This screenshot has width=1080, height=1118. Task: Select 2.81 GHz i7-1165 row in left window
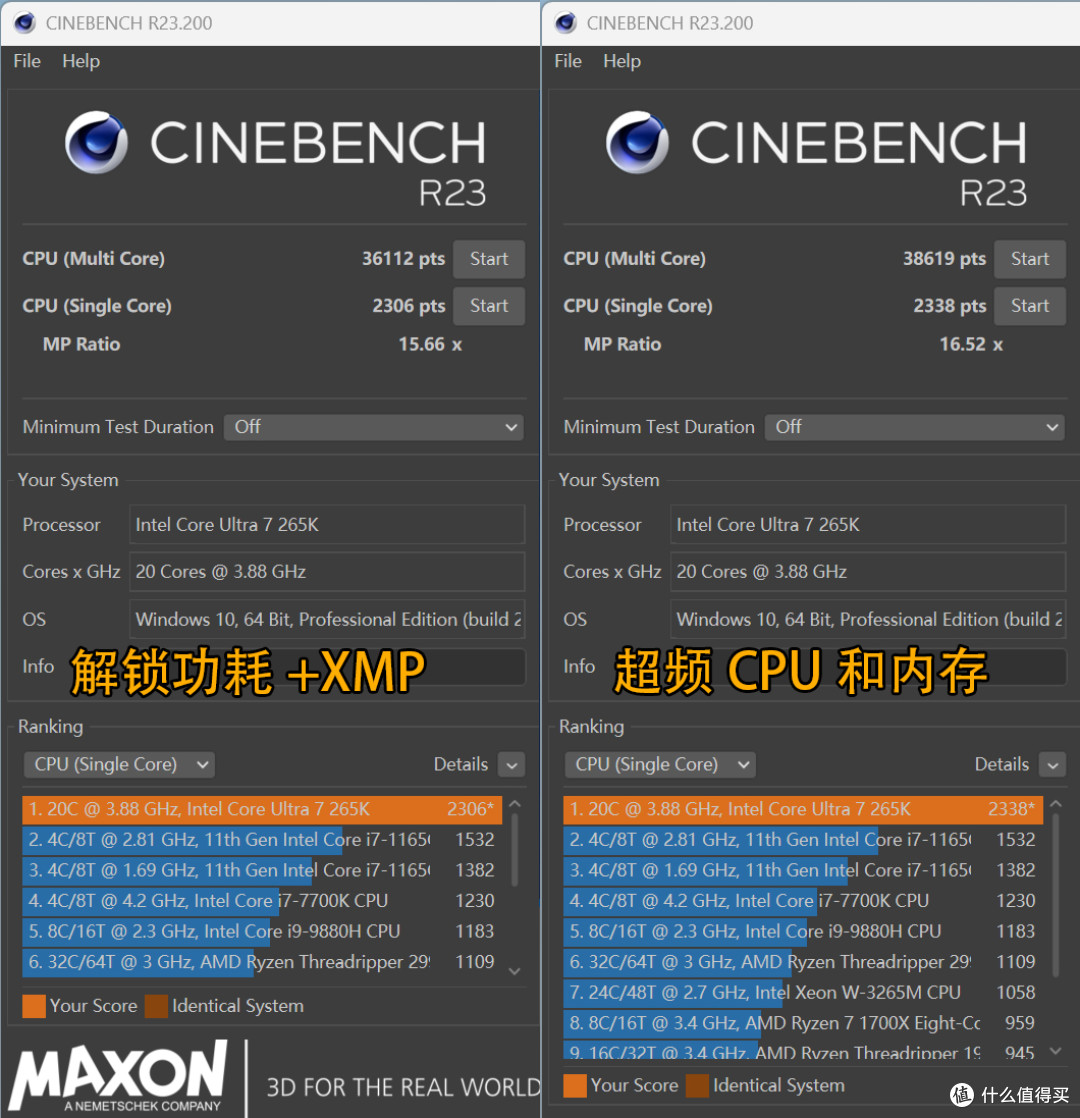[262, 840]
